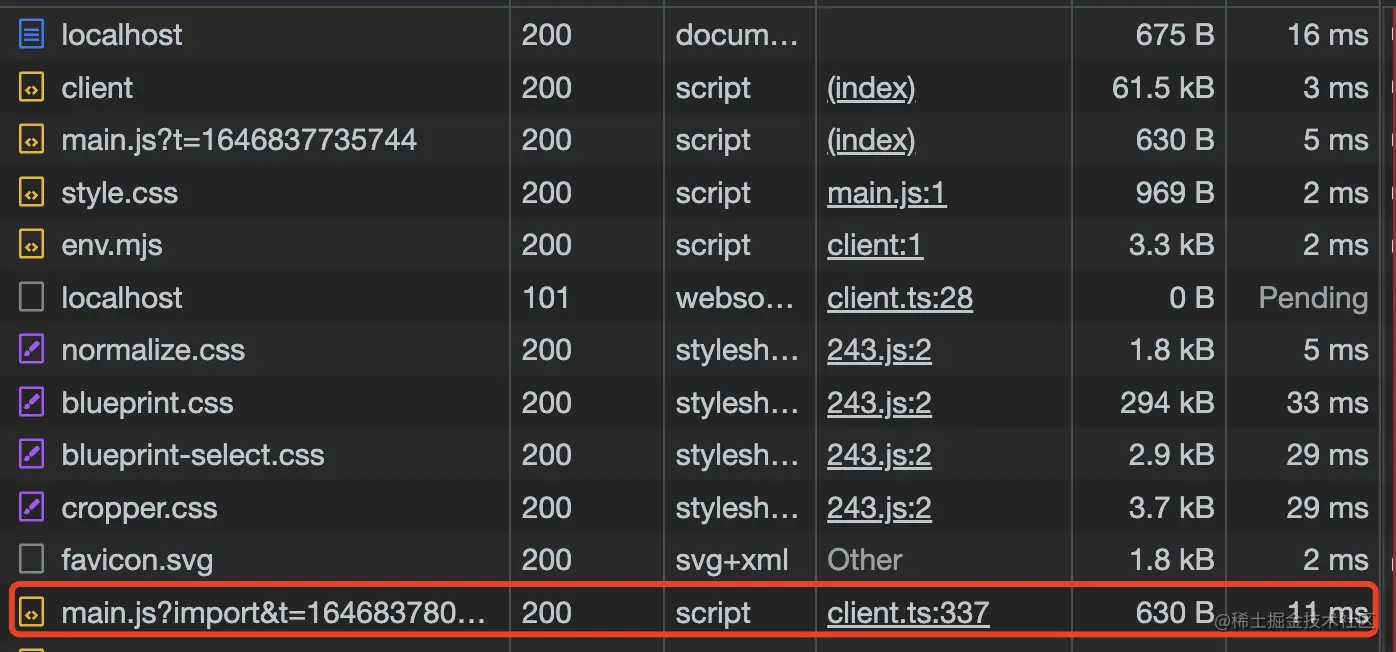
Task: Click the 3 ms time for client
Action: [x=1336, y=88]
